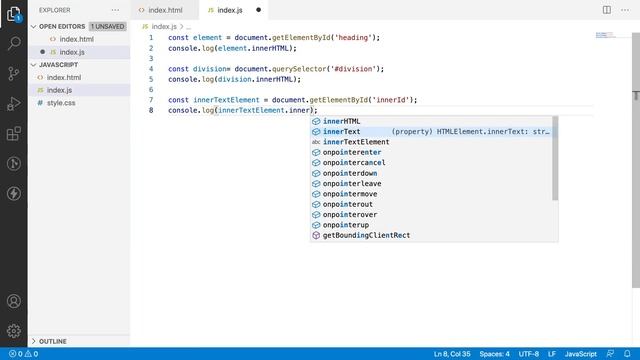Click LF end of line setting

552,354
